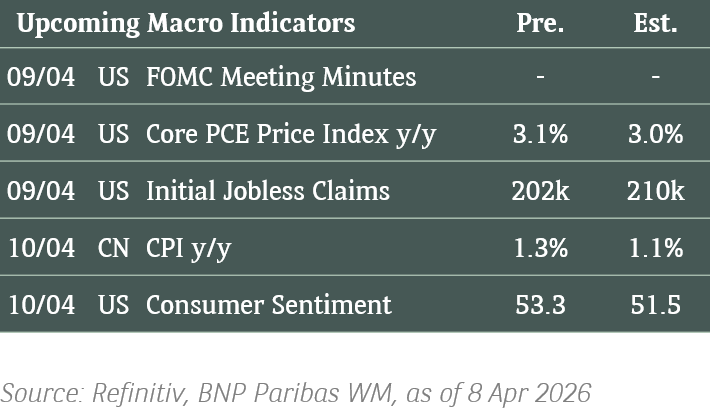
Task: Click the 3.0% estimated Core PCE value
Action: tap(656, 134)
